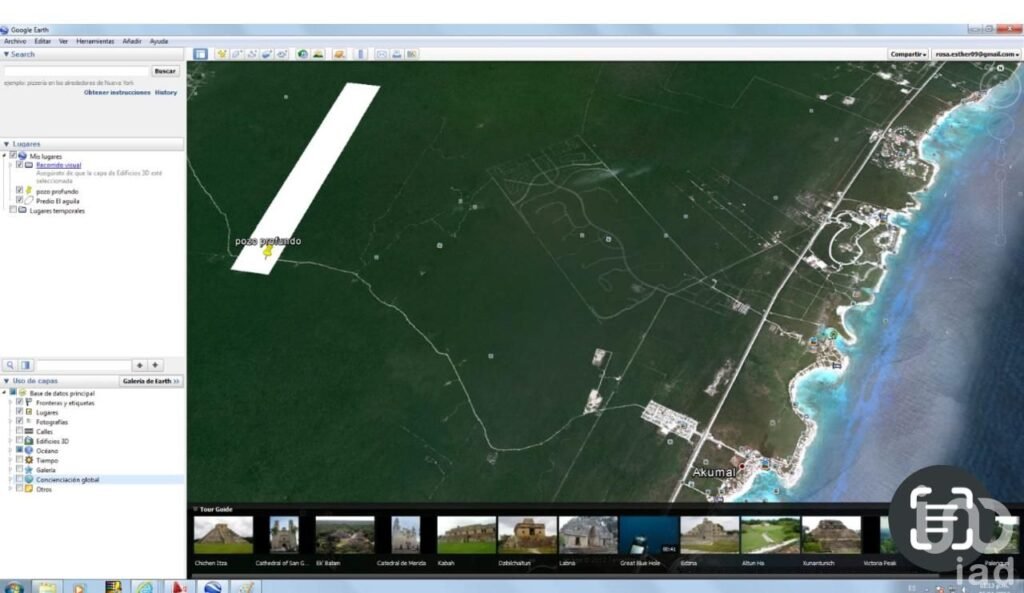Open the Chichen Itza tour thumbnail
Viewport: 1024px width, 593px height.
(223, 535)
